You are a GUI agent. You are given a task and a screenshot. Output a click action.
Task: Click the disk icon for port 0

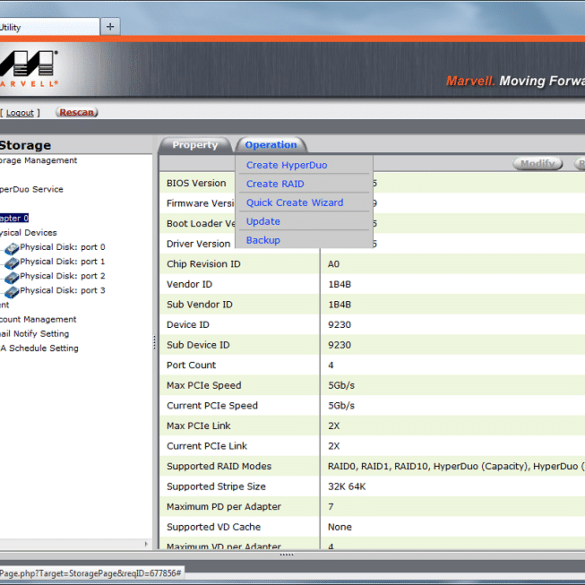pos(12,248)
